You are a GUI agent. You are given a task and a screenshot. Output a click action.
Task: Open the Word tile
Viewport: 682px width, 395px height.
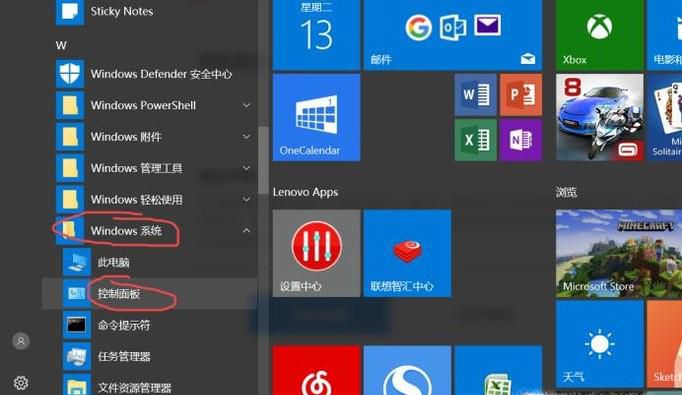[475, 94]
